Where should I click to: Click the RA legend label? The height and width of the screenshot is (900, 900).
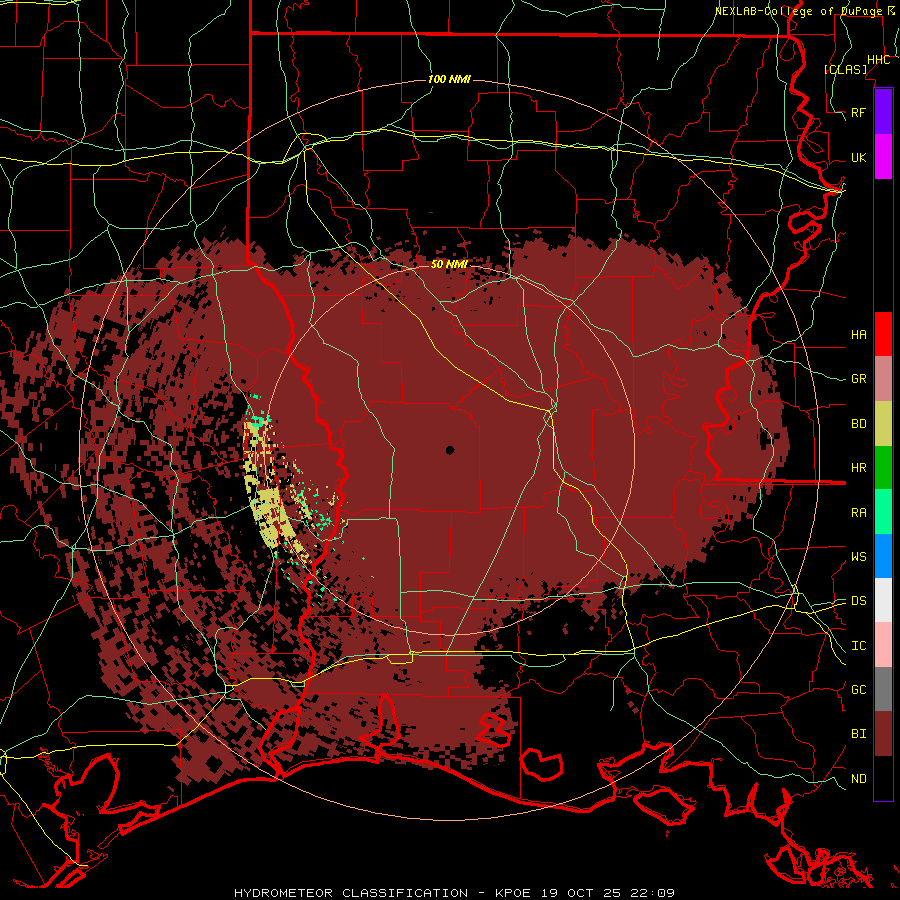click(x=858, y=513)
